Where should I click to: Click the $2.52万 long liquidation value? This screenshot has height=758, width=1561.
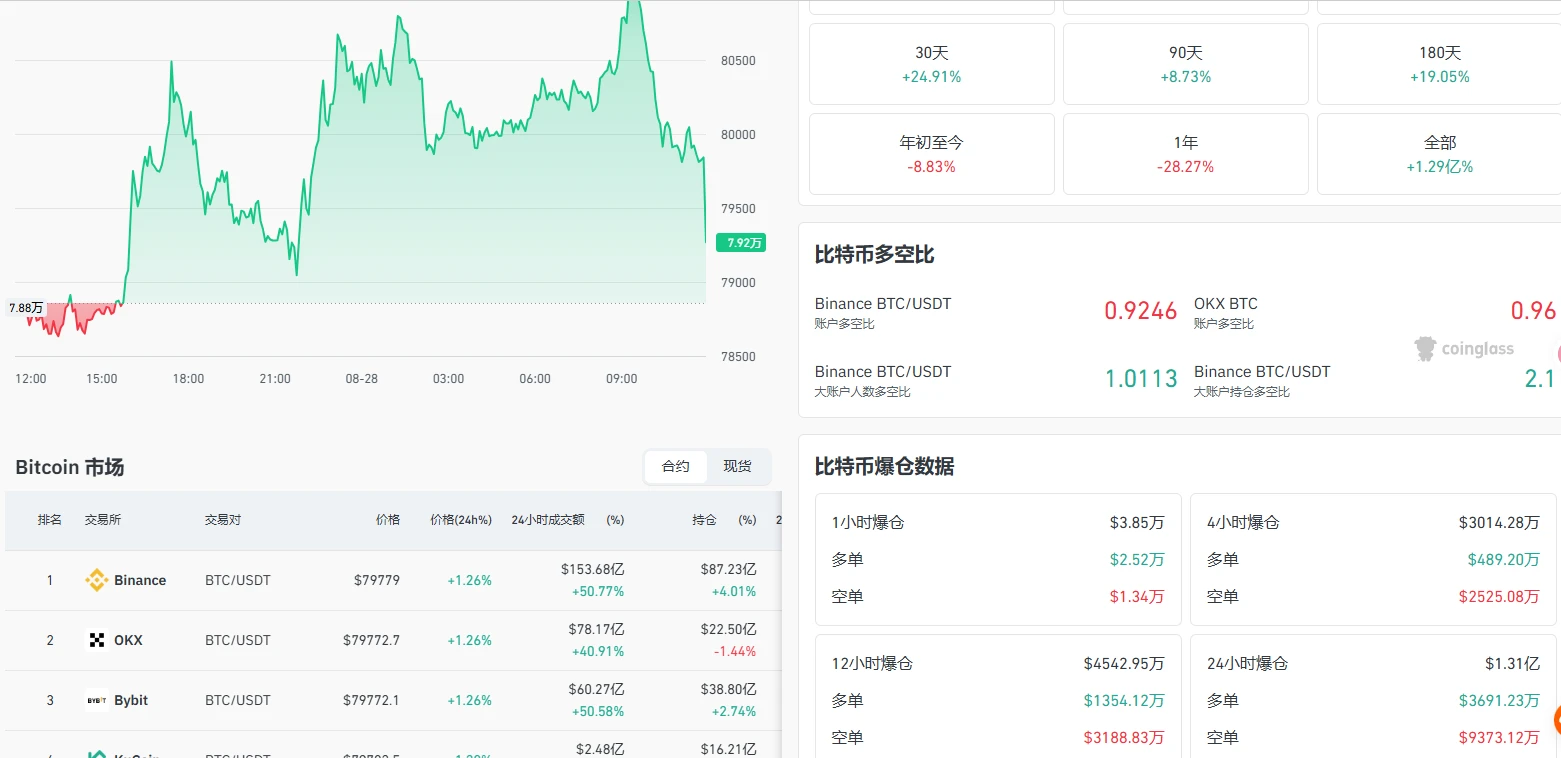(x=1137, y=559)
